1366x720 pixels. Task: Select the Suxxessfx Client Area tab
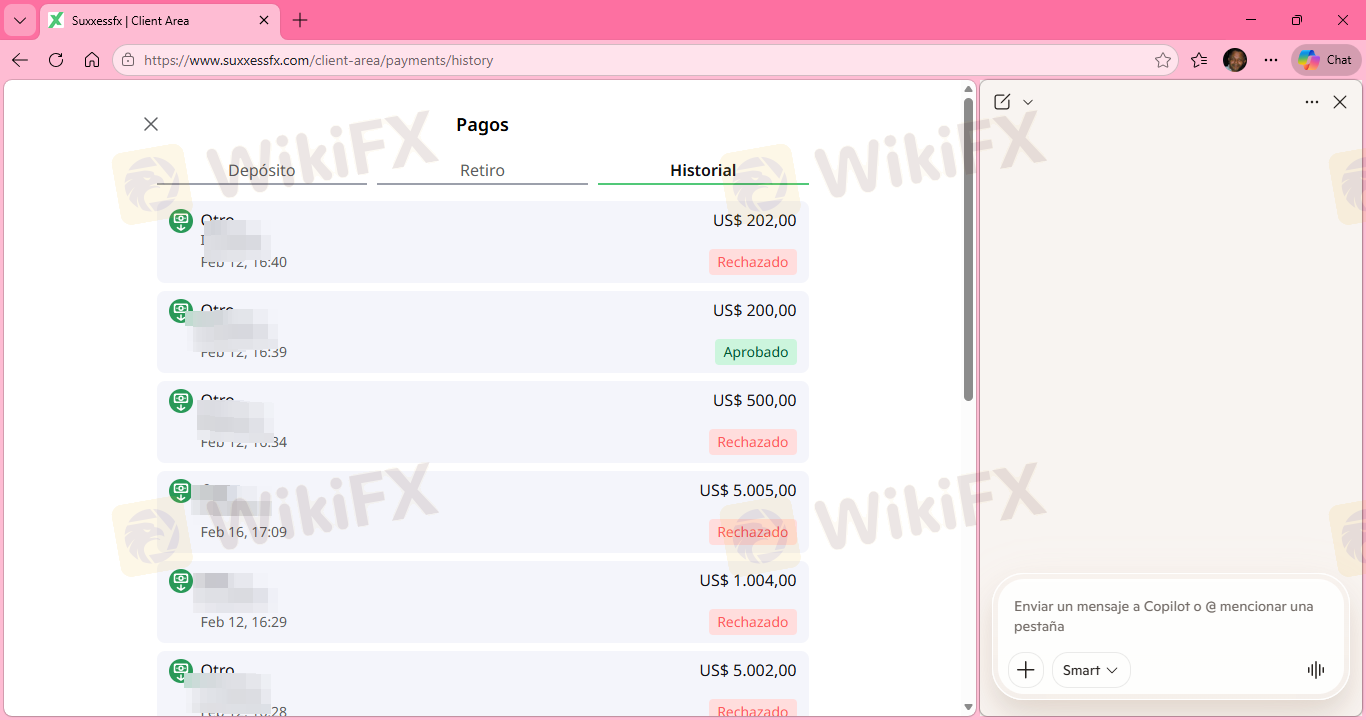point(160,21)
